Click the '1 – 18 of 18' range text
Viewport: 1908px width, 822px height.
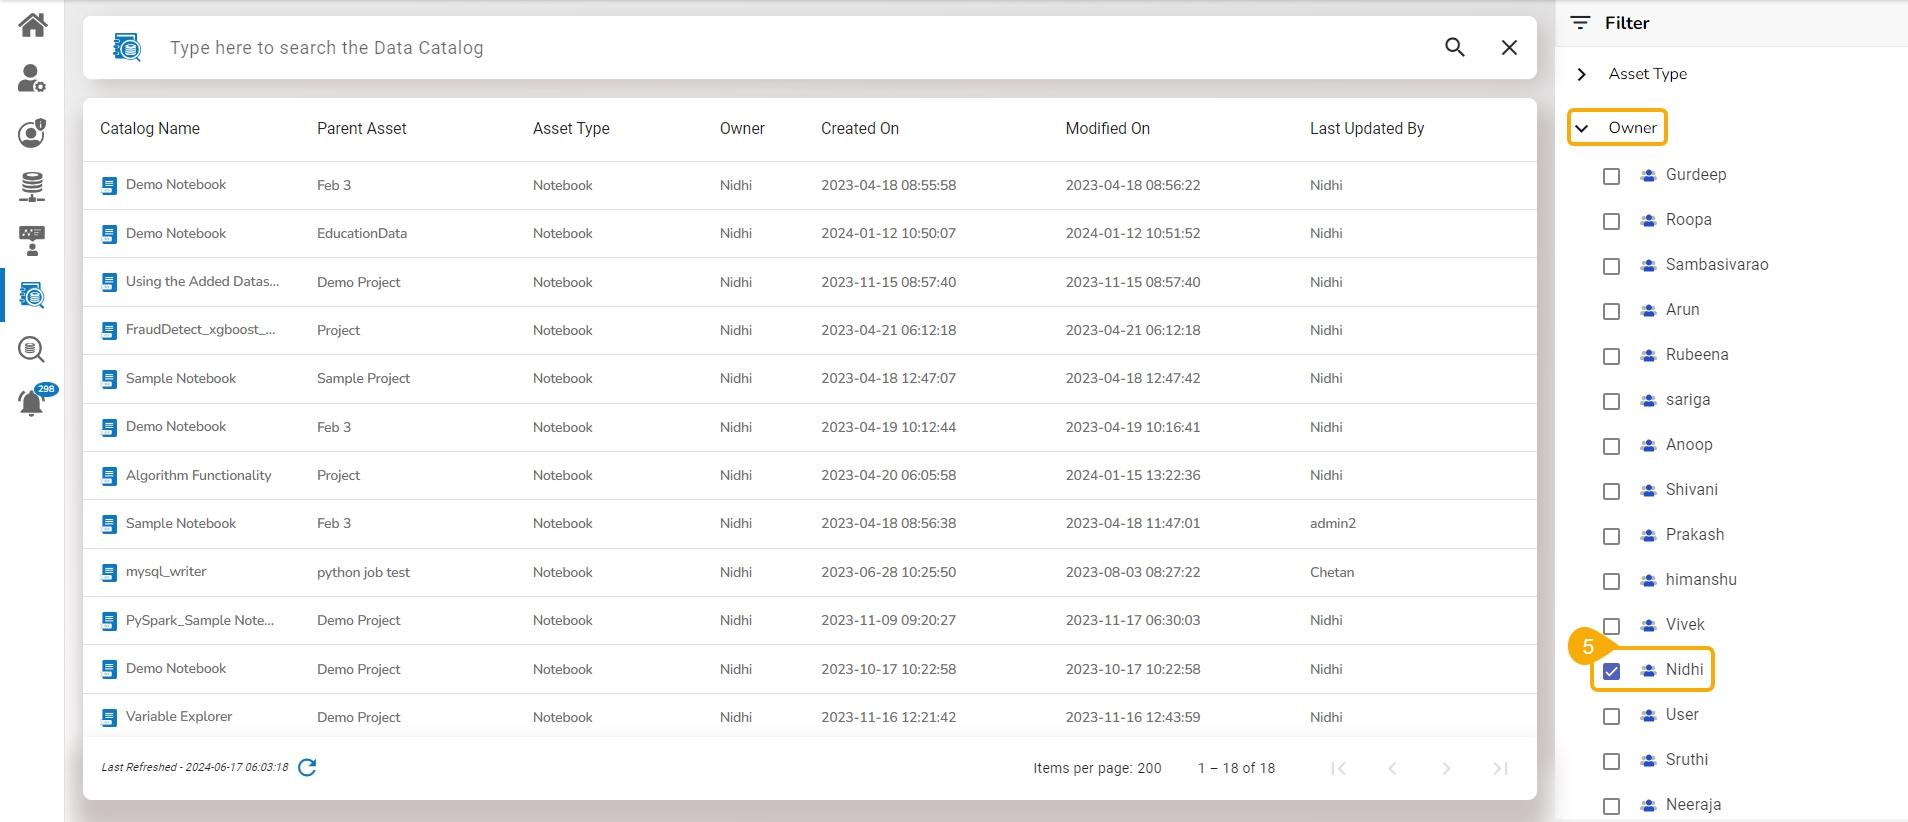1237,768
